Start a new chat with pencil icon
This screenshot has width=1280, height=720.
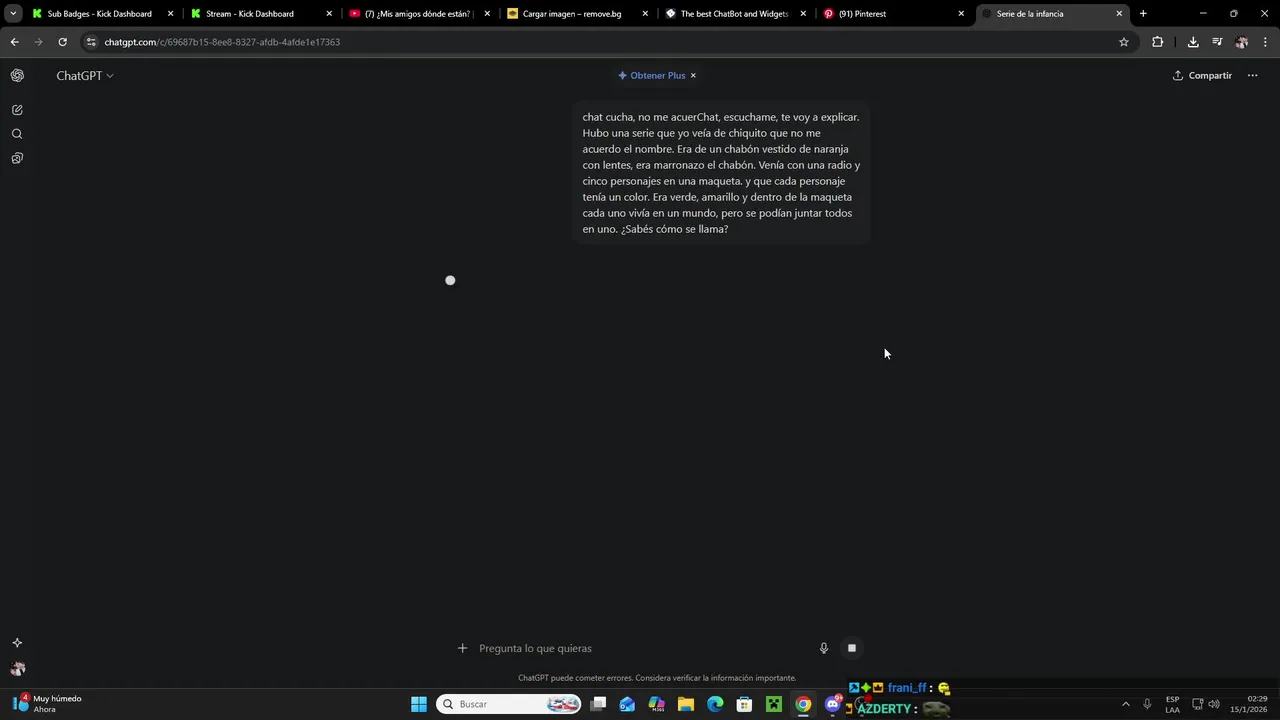[x=17, y=110]
